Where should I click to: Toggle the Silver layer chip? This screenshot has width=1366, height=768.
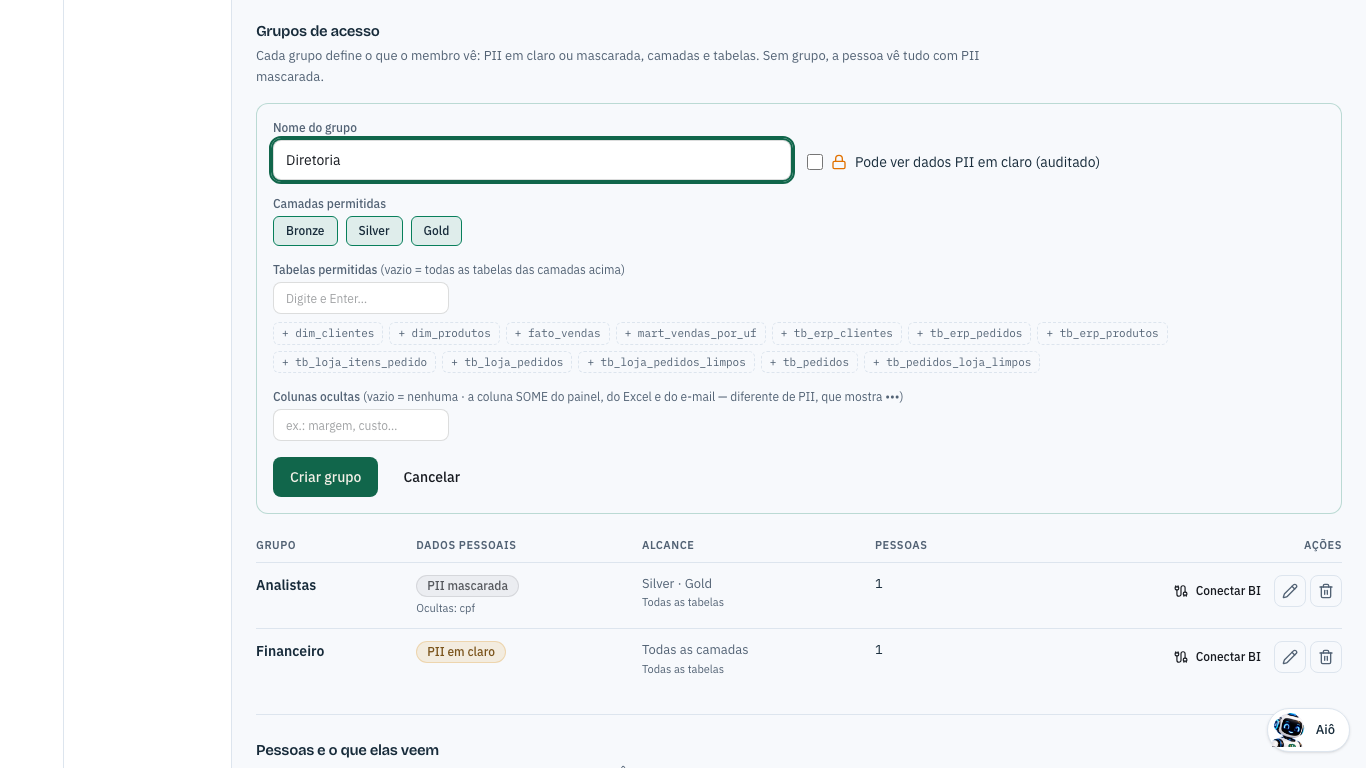point(374,231)
